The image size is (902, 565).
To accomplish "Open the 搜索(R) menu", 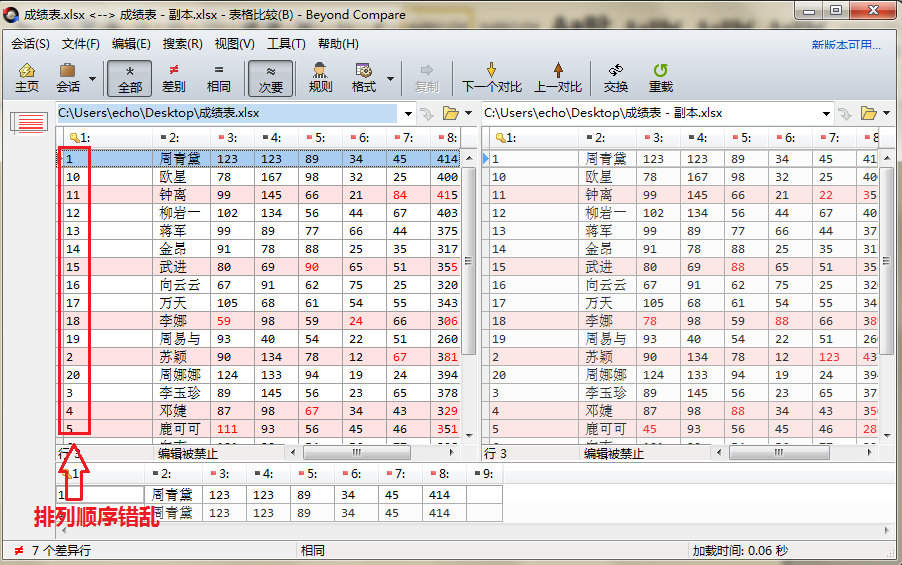I will tap(182, 44).
